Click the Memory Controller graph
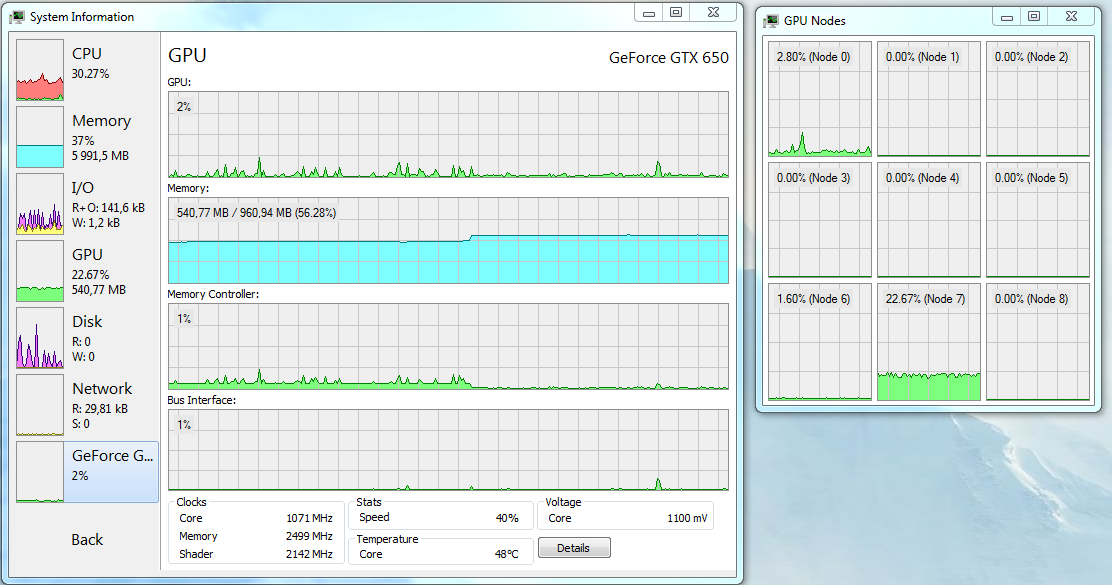The image size is (1112, 585). [448, 346]
